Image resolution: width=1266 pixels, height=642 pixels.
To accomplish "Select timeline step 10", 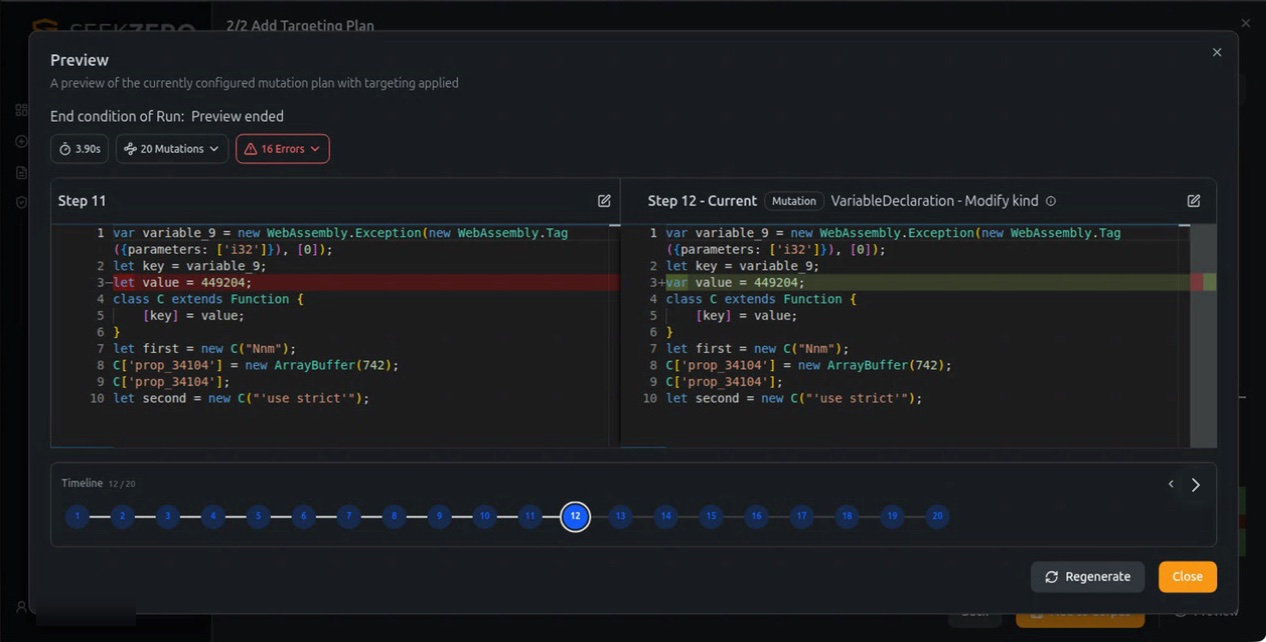I will pos(484,517).
